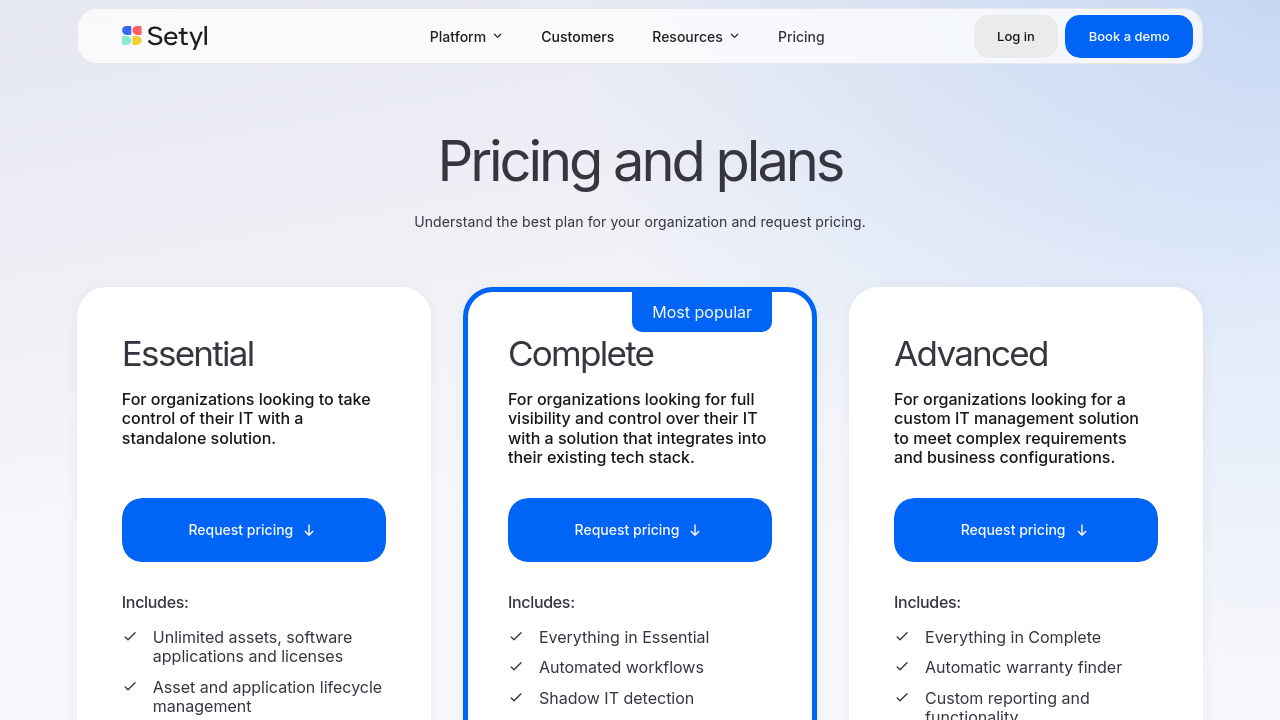Screen dimensions: 1280x720
Task: Click checkmark beside Unlimited assets feature
Action: [x=130, y=636]
